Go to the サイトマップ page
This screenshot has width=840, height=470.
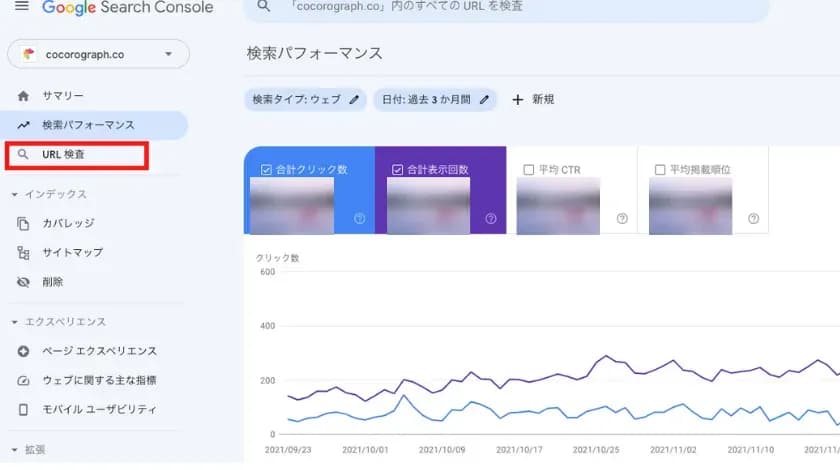(72, 253)
